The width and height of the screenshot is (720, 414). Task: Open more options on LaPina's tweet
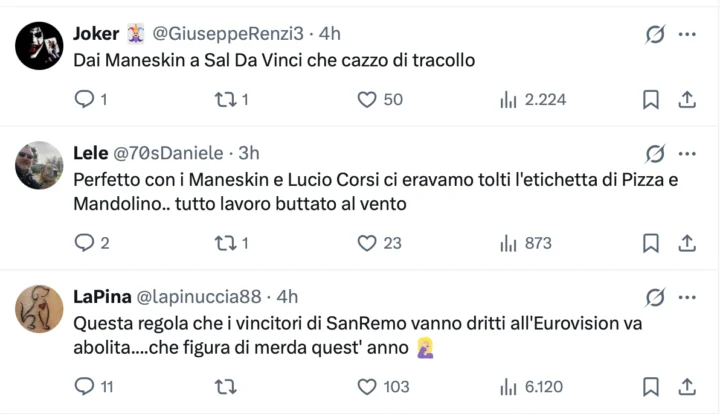(x=687, y=297)
